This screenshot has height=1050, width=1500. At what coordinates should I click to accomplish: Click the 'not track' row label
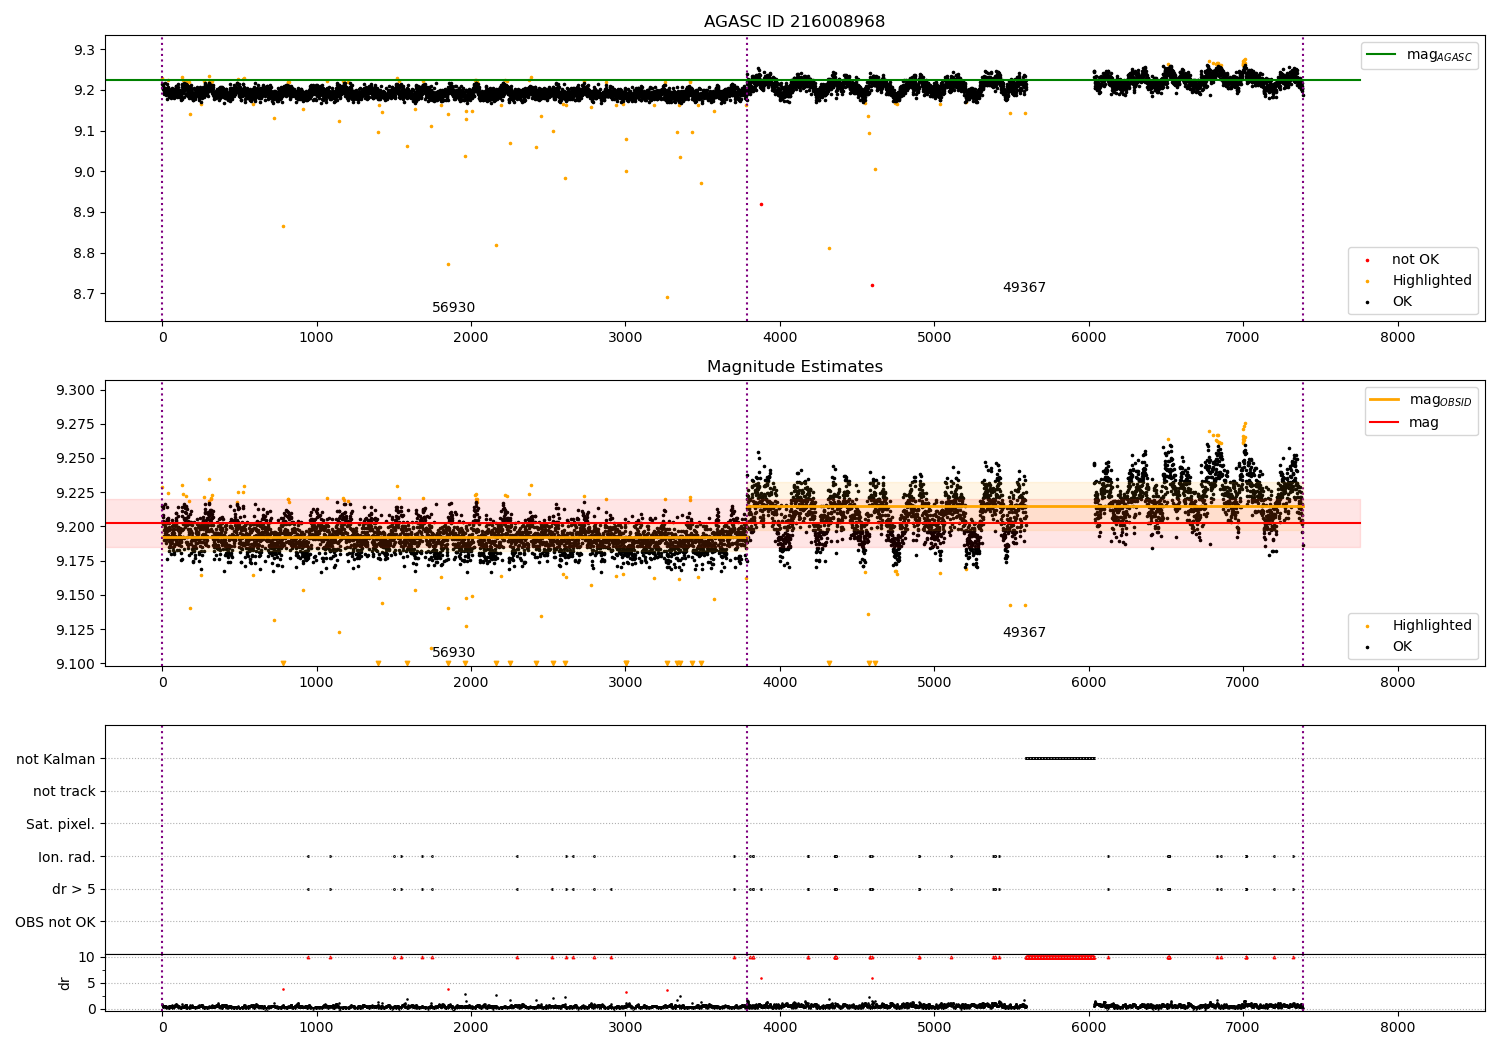point(64,792)
